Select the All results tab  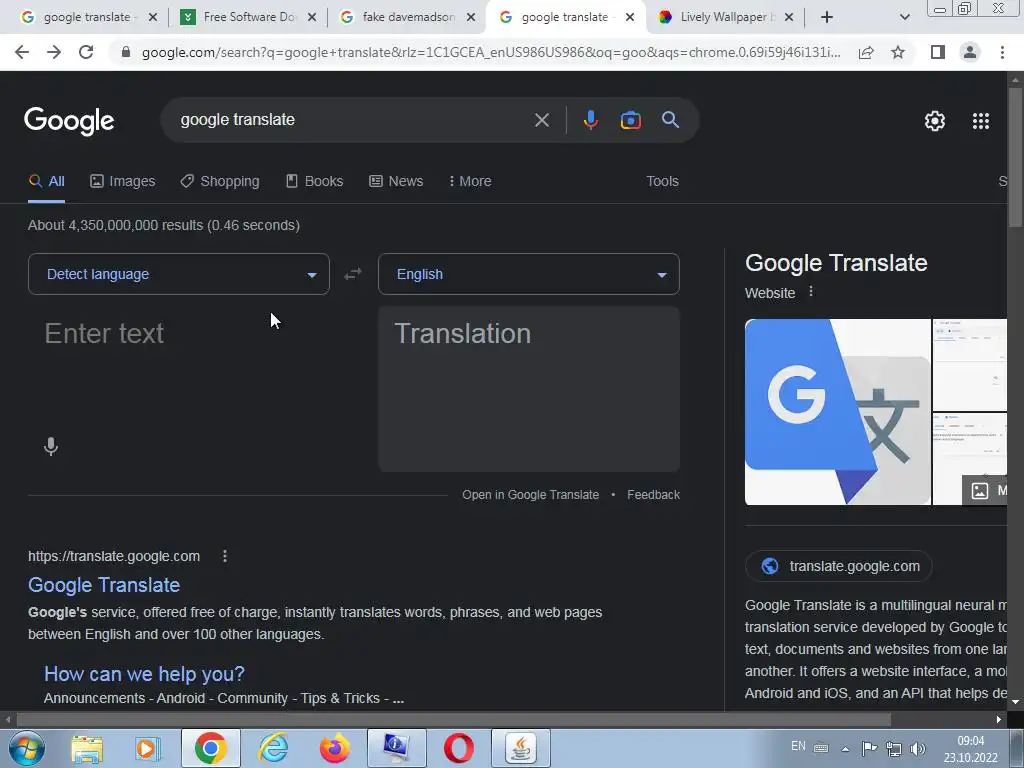(x=47, y=182)
